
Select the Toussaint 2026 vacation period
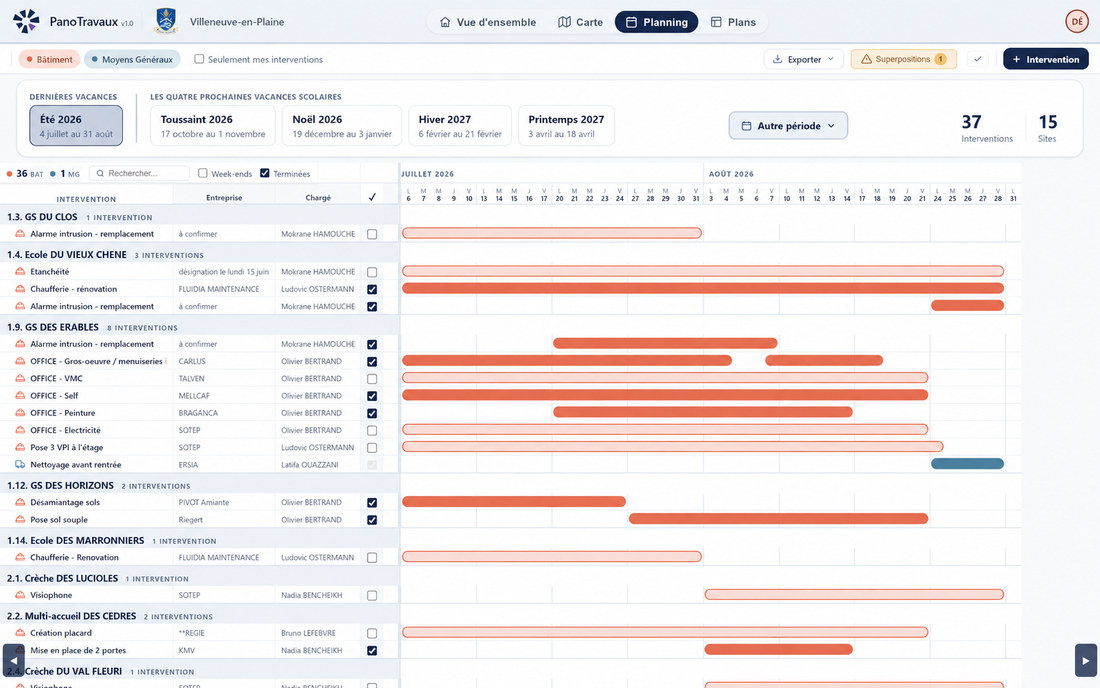point(213,126)
